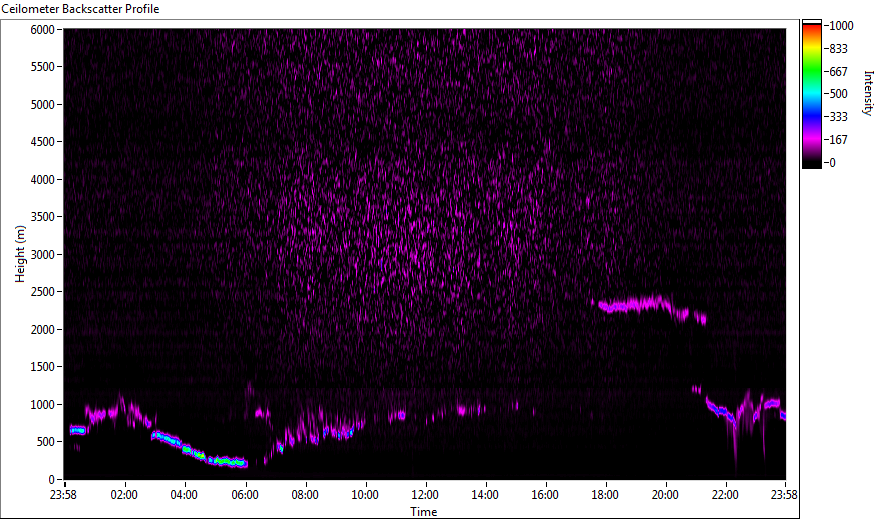Image resolution: width=878 pixels, height=519 pixels.
Task: Click the 08:00 time axis label
Action: pyautogui.click(x=305, y=495)
